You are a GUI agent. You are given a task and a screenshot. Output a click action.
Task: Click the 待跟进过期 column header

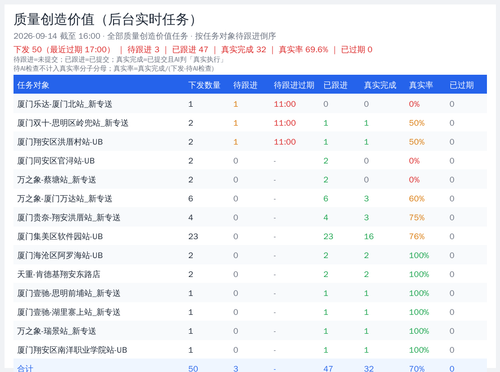(294, 85)
